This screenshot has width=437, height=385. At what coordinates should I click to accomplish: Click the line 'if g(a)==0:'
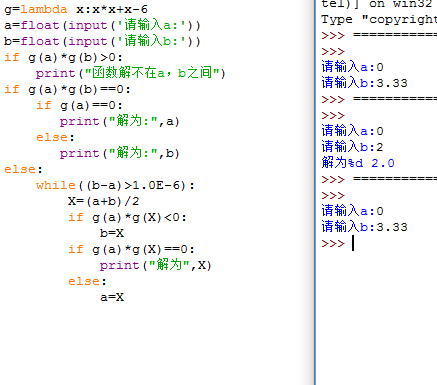point(79,105)
